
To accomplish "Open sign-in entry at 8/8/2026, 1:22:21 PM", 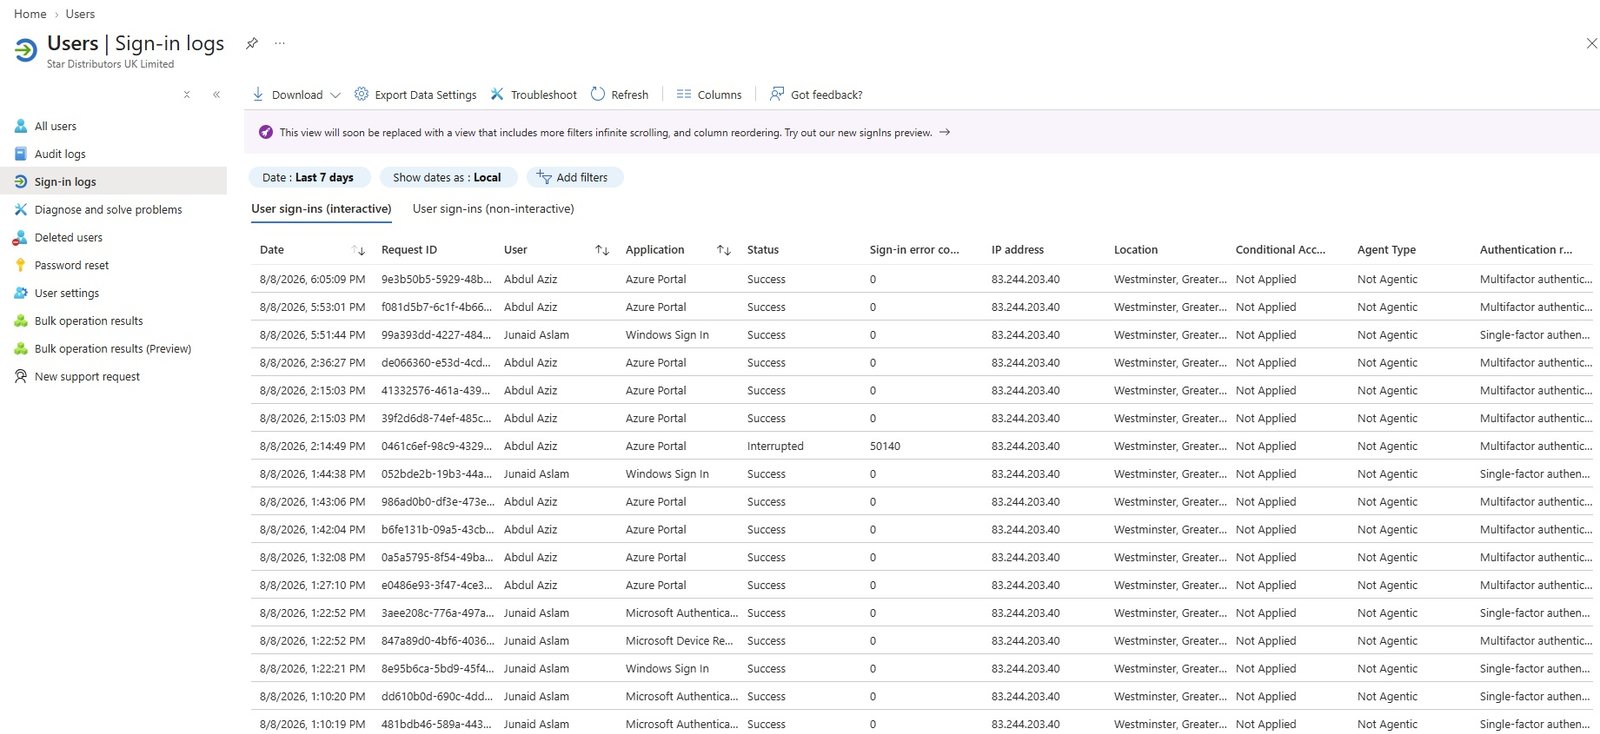I will point(312,669).
